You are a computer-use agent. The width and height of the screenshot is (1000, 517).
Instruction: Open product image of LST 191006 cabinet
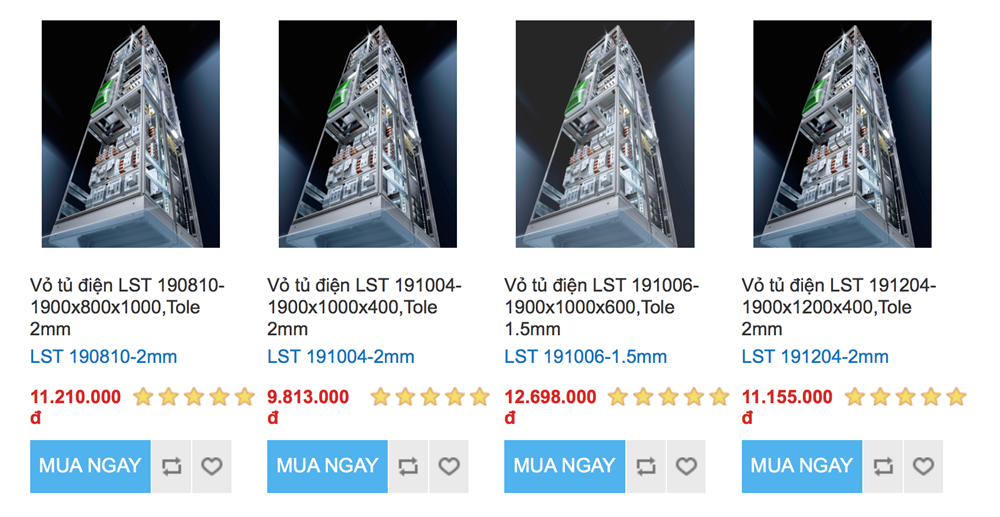(x=605, y=134)
